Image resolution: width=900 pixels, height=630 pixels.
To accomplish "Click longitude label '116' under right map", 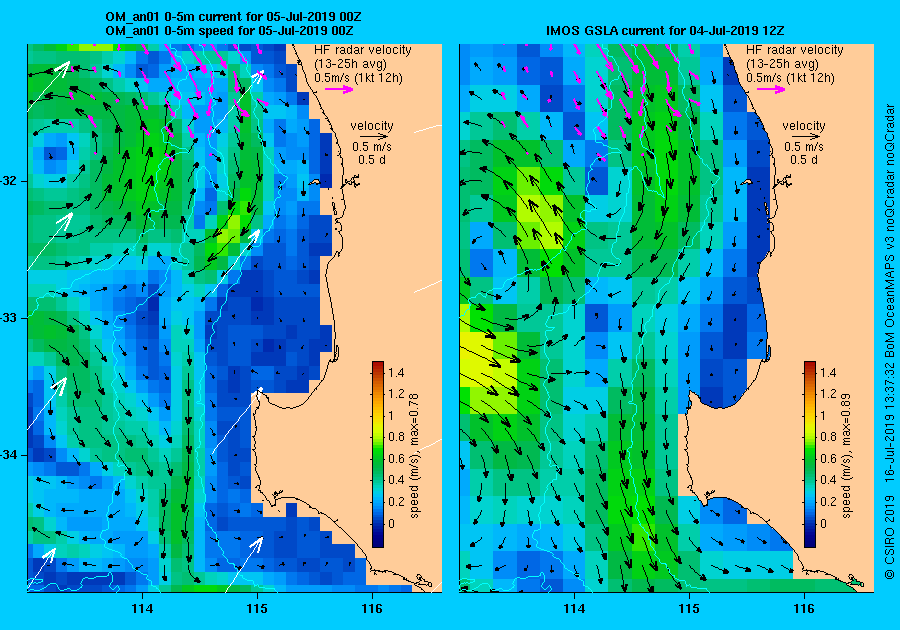I will tap(804, 609).
